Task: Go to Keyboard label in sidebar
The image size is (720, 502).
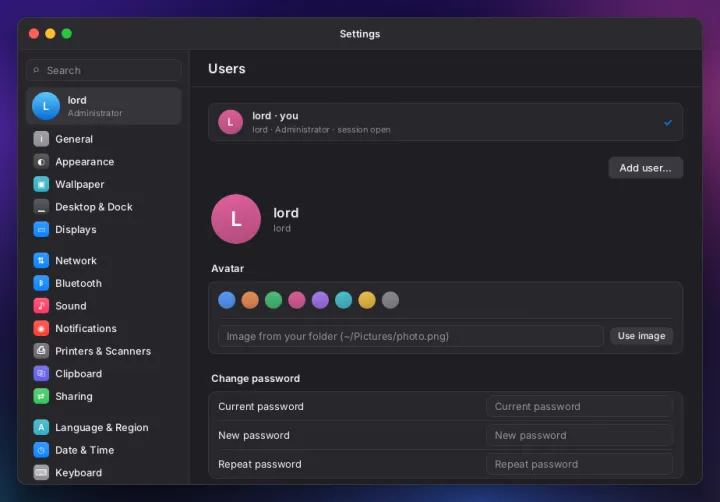Action: click(79, 473)
